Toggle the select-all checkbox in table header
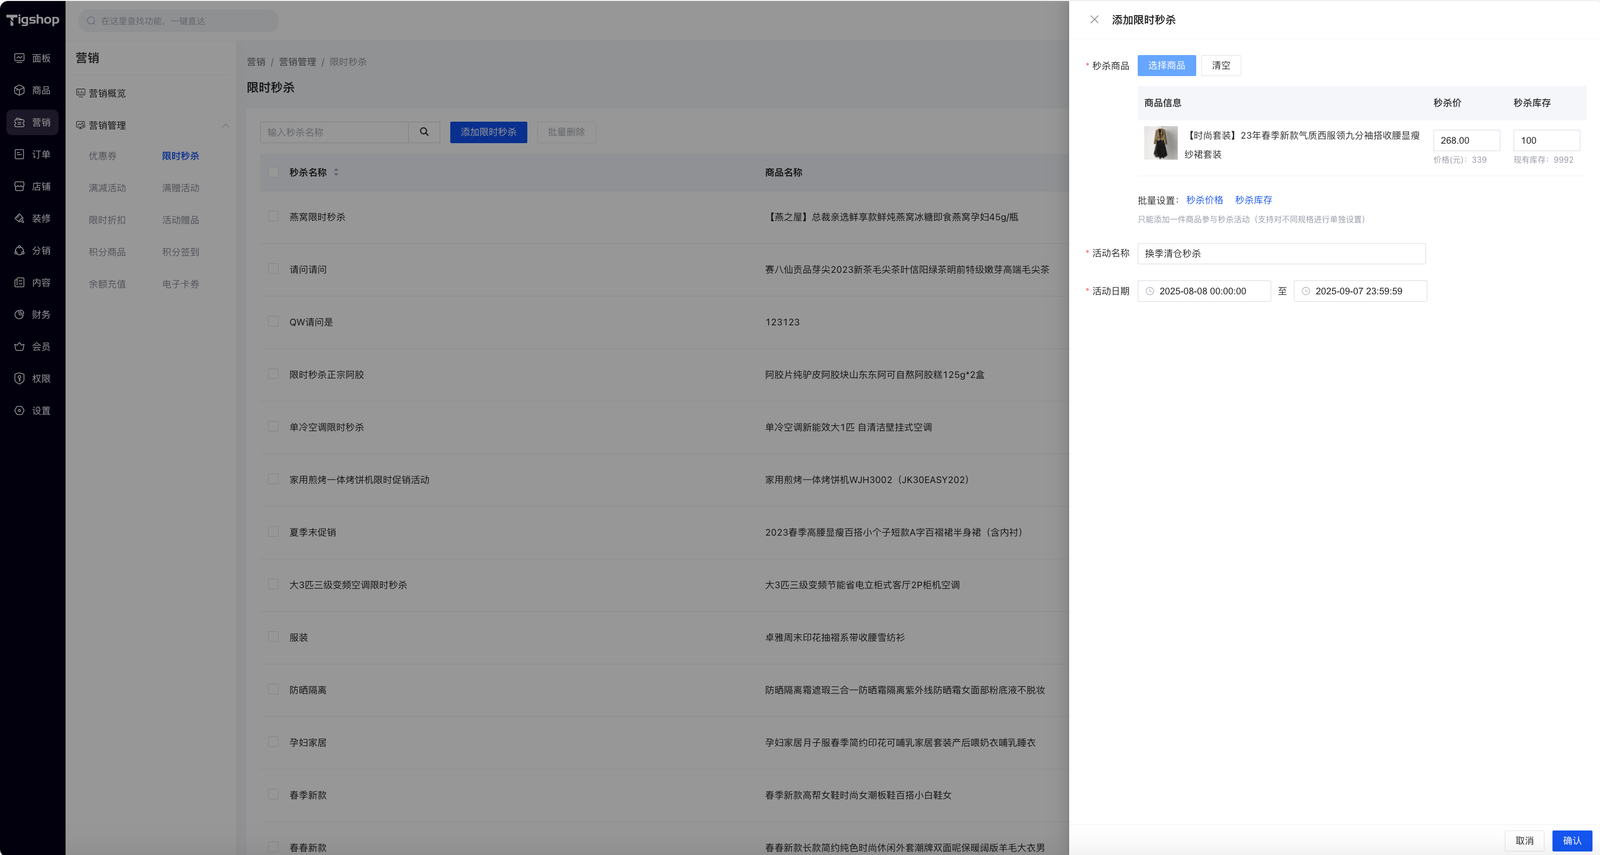Viewport: 1600px width, 855px height. [273, 172]
